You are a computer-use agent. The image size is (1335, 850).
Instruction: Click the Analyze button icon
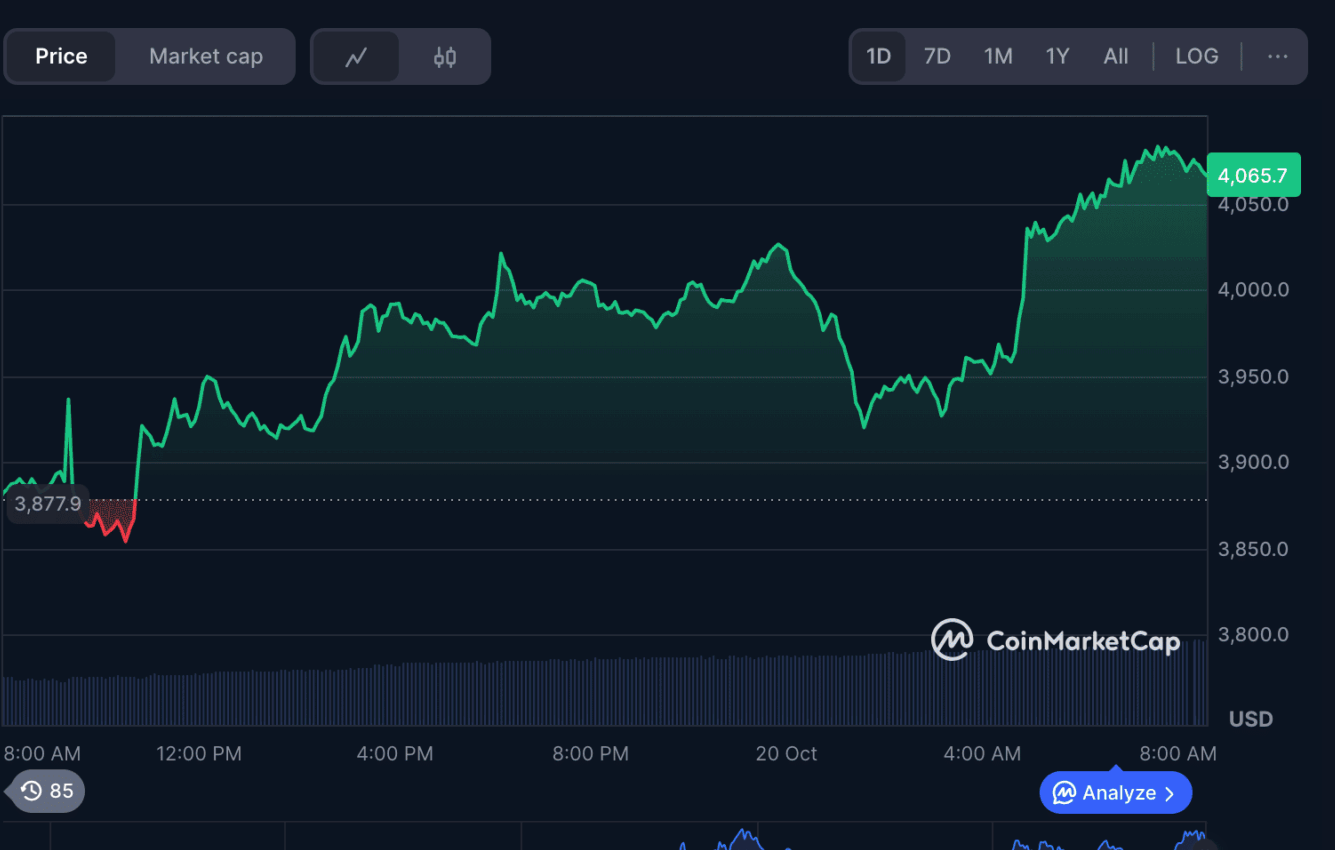click(x=1064, y=793)
